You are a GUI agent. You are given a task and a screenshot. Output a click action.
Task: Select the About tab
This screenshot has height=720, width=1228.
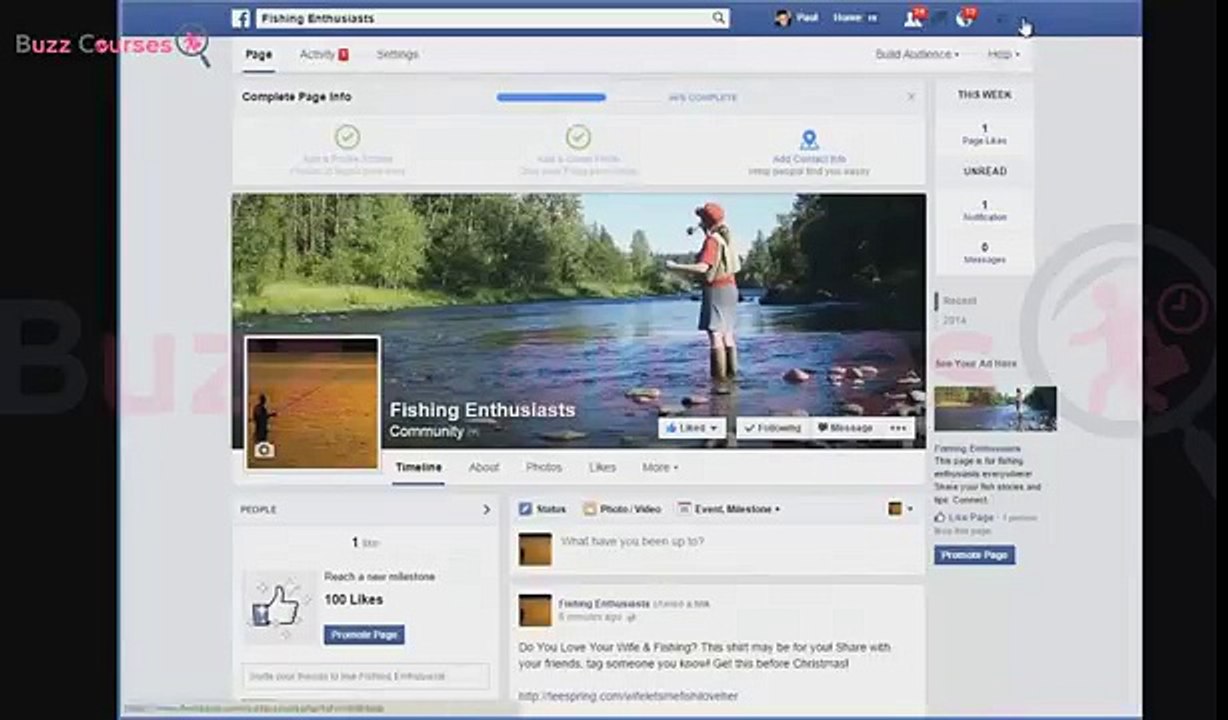click(x=484, y=467)
